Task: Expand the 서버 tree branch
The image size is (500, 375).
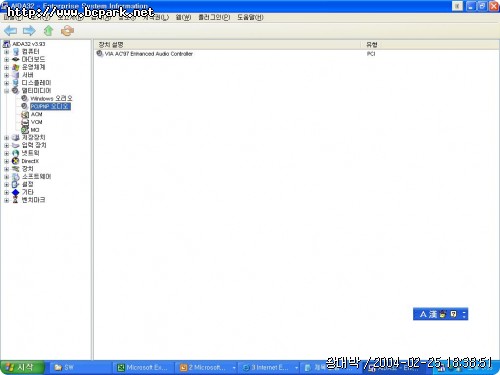Action: [x=6, y=75]
